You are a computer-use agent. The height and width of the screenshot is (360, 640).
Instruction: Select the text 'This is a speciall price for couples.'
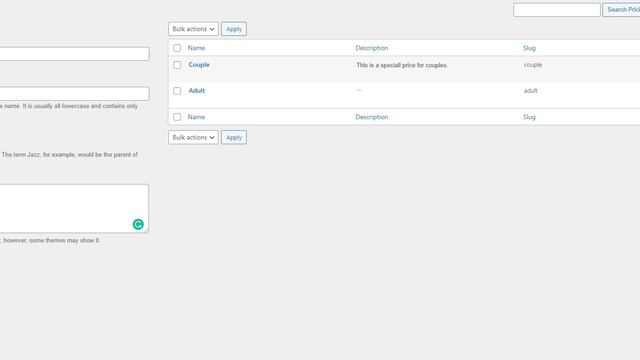point(402,65)
